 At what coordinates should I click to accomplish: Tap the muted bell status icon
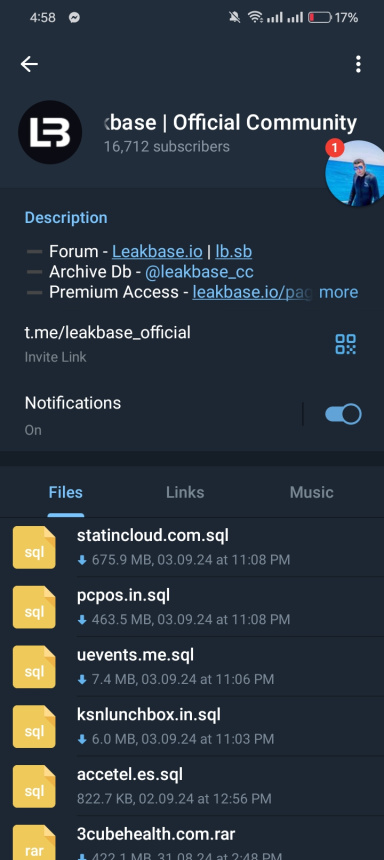point(235,18)
